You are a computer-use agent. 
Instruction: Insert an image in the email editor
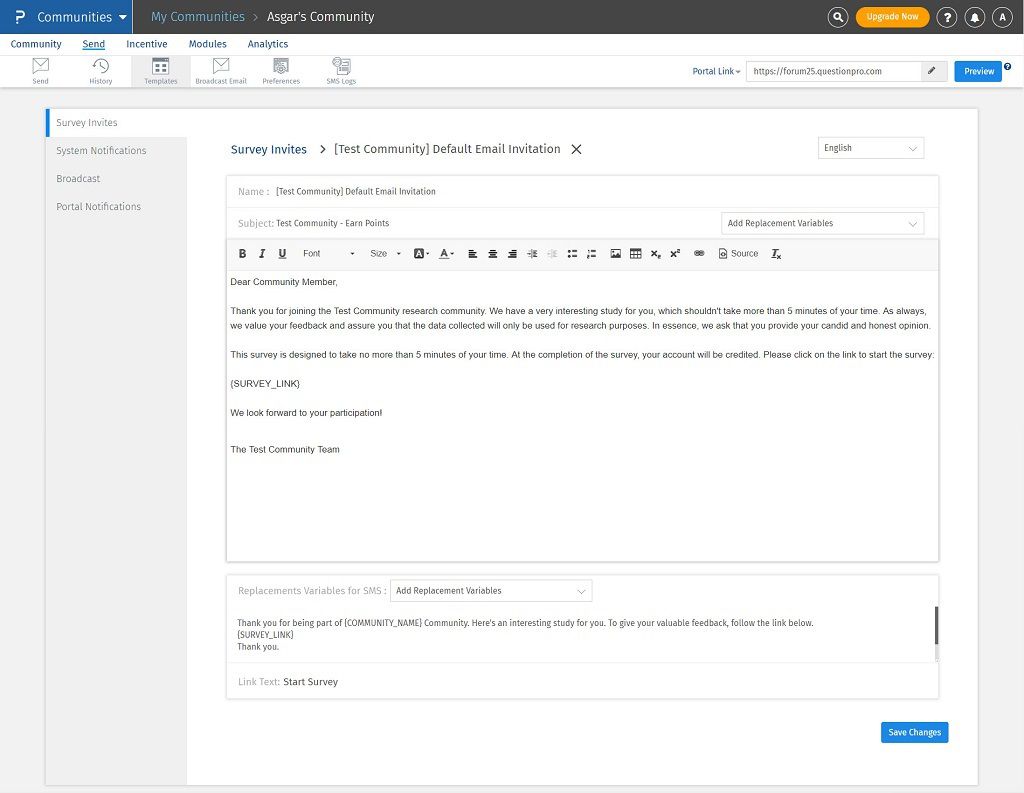[x=615, y=253]
